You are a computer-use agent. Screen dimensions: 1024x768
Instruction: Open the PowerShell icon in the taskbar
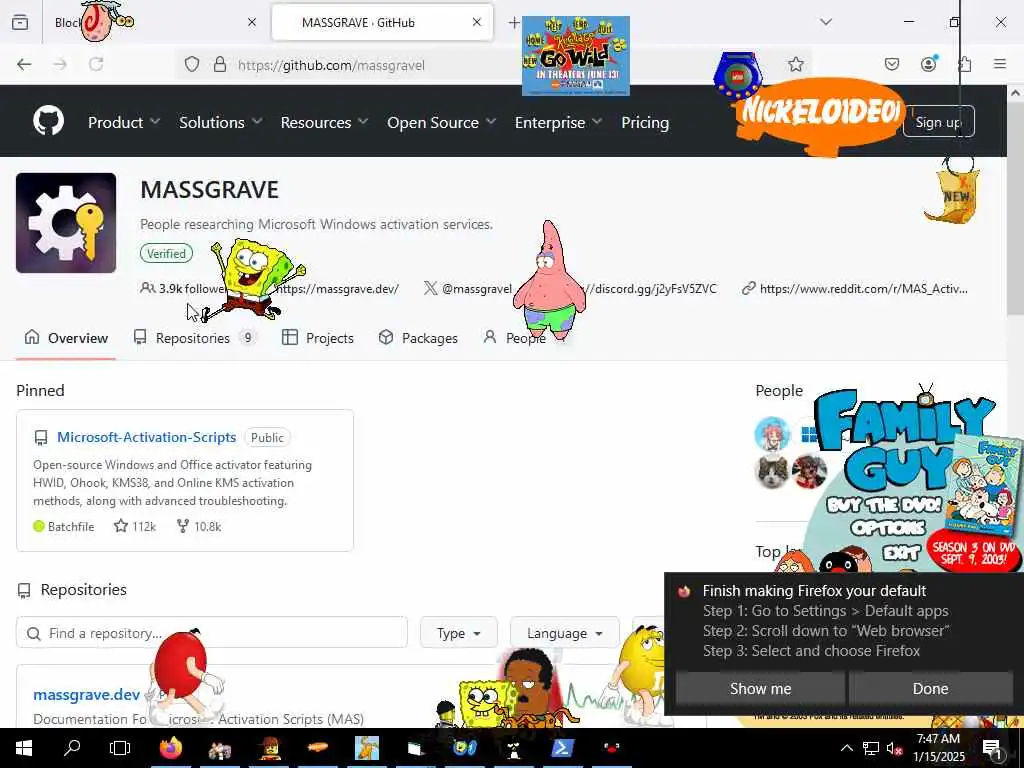click(x=563, y=748)
